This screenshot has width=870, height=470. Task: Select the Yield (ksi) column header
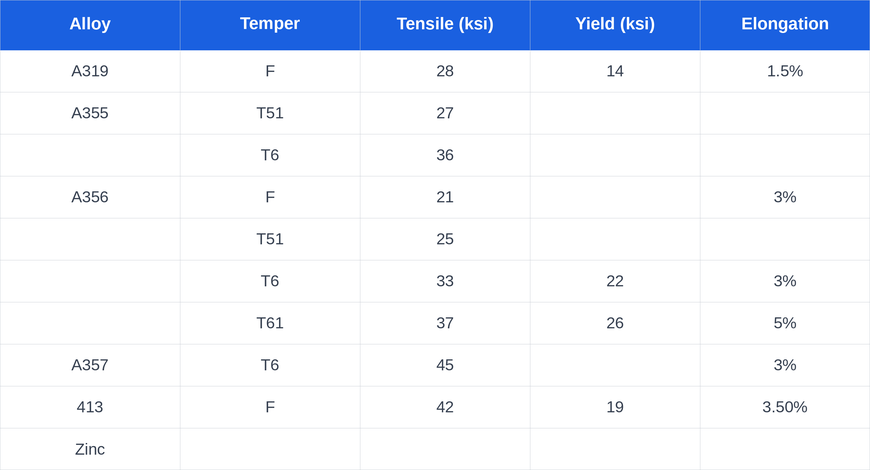(x=615, y=24)
